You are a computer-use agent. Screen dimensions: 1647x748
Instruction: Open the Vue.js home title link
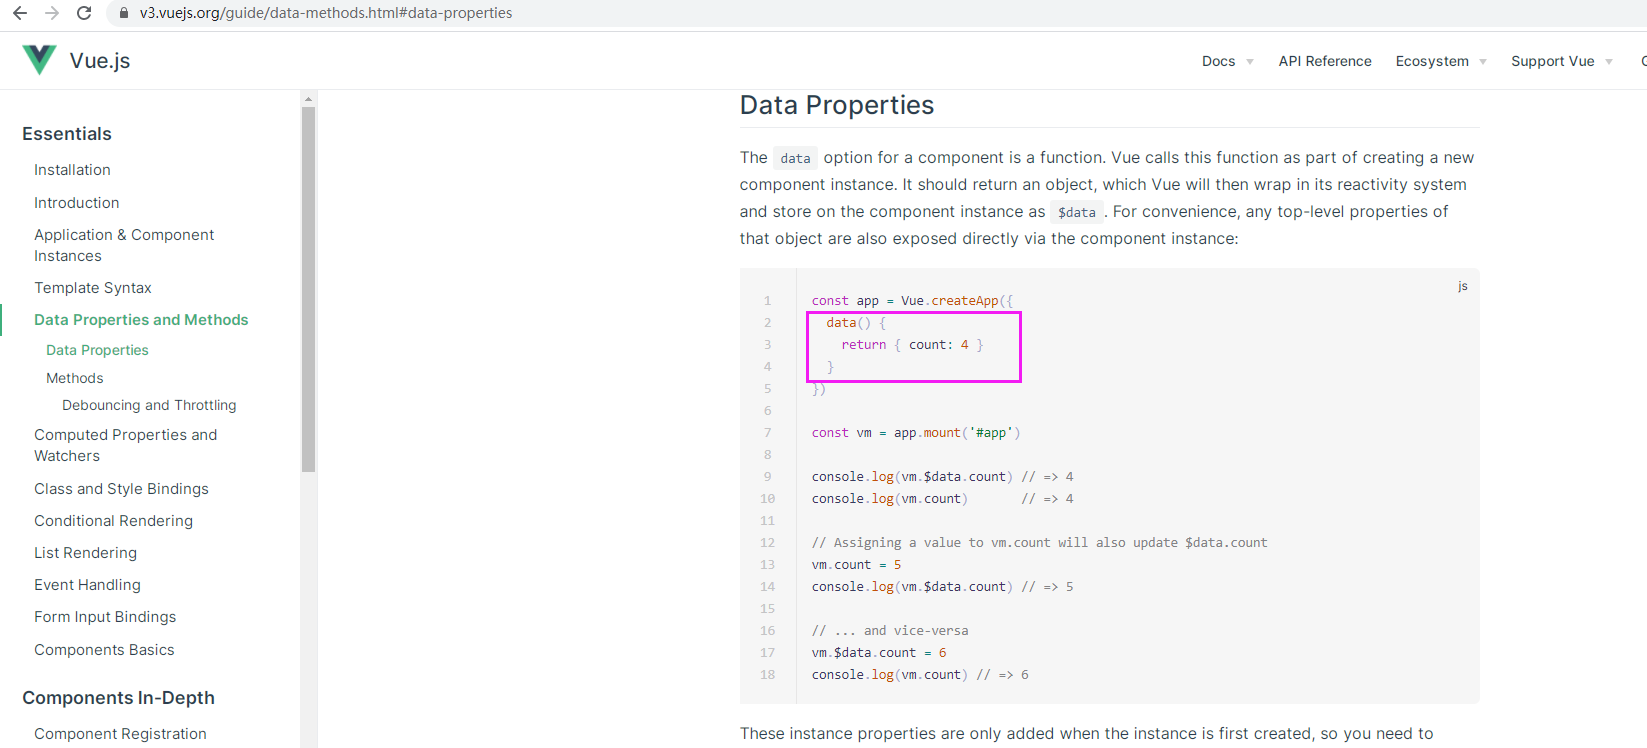point(100,60)
